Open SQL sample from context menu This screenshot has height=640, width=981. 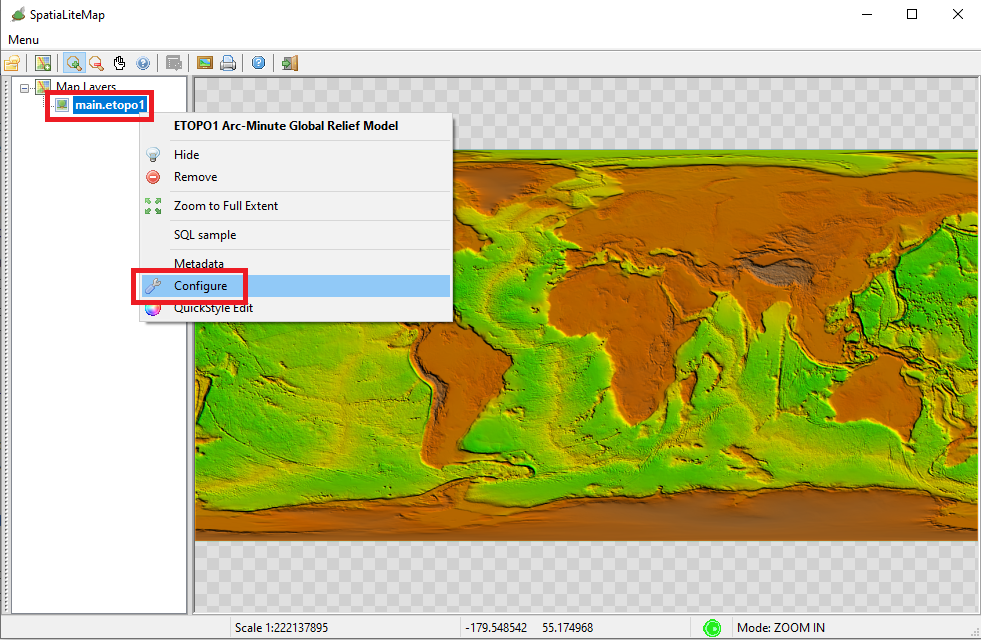pyautogui.click(x=295, y=235)
